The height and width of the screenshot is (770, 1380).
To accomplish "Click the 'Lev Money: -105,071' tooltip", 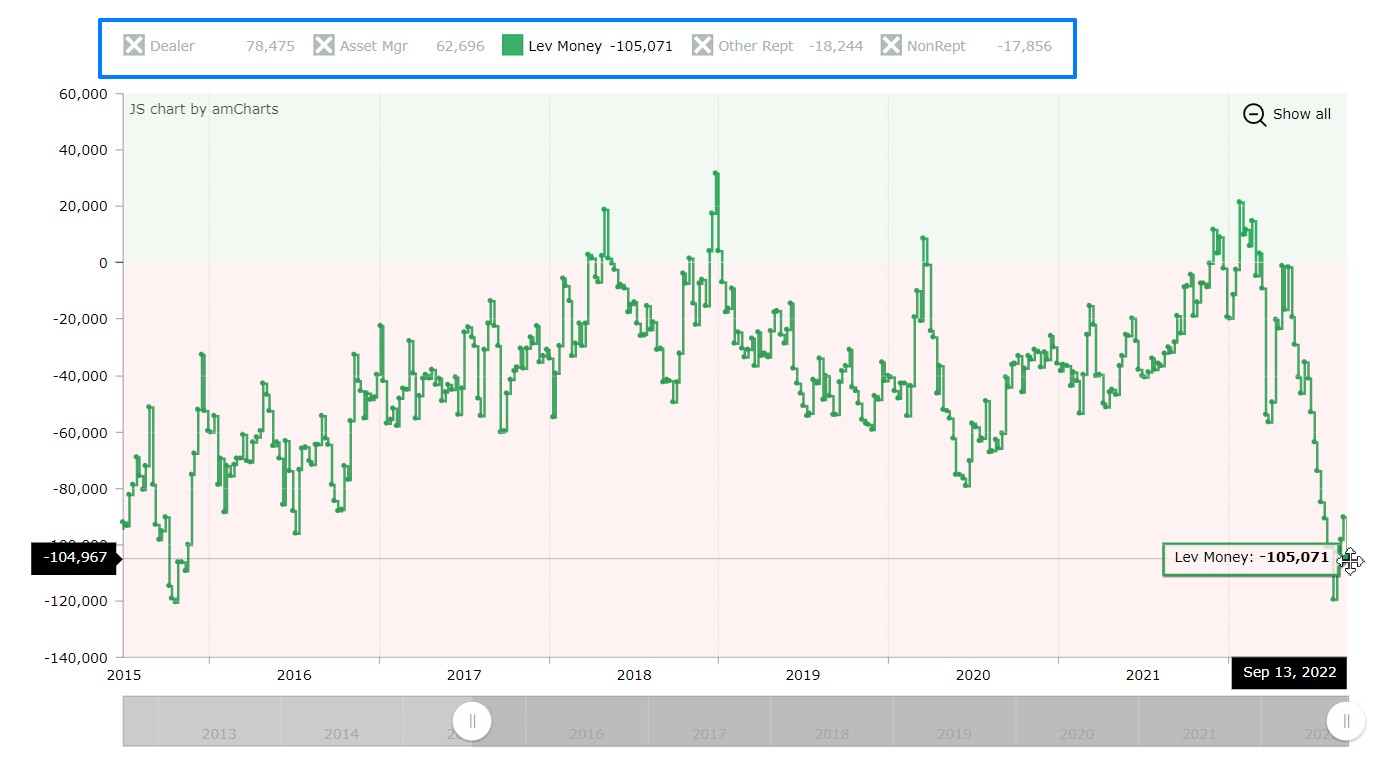I will tap(1250, 558).
